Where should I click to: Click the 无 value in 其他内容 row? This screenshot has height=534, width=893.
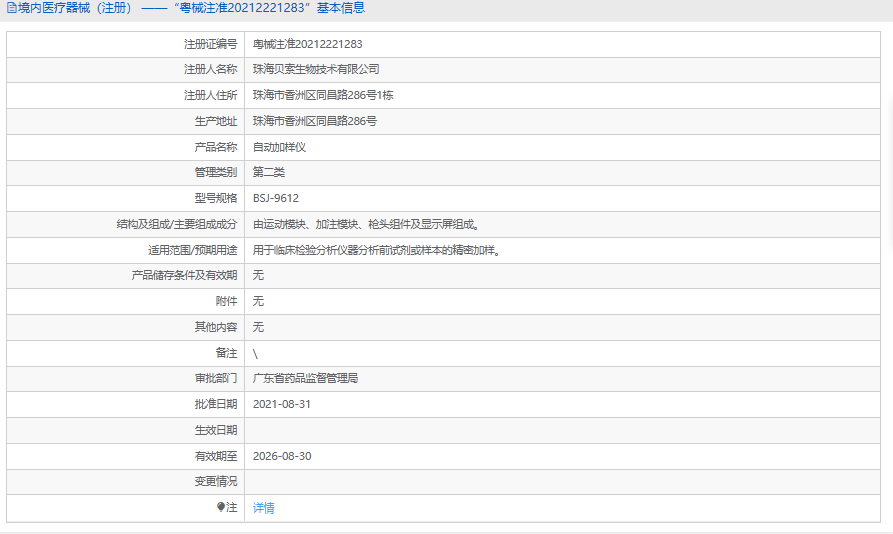pos(258,327)
